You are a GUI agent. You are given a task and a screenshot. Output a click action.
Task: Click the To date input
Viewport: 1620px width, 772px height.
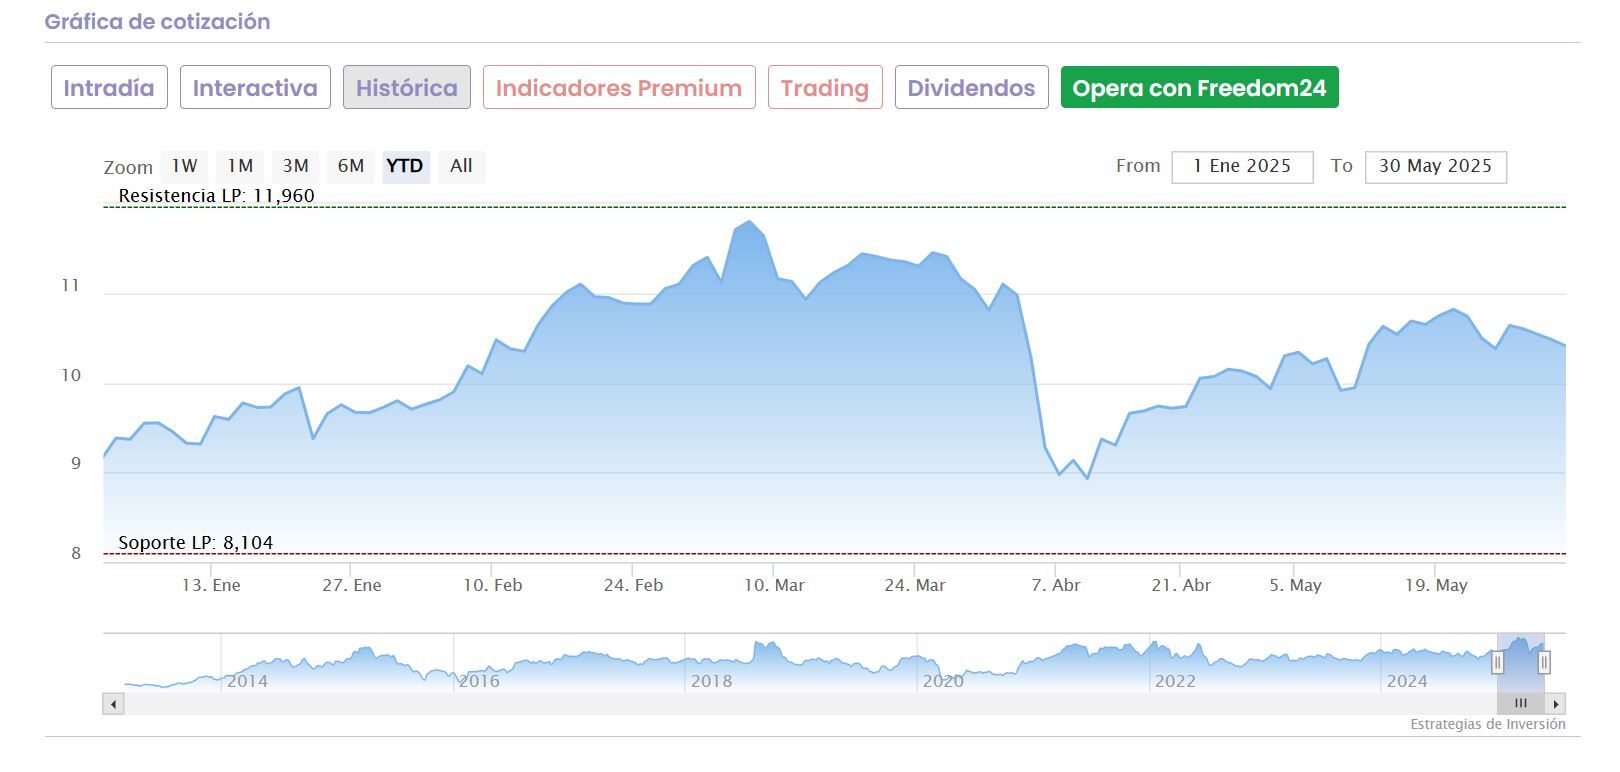[1435, 167]
